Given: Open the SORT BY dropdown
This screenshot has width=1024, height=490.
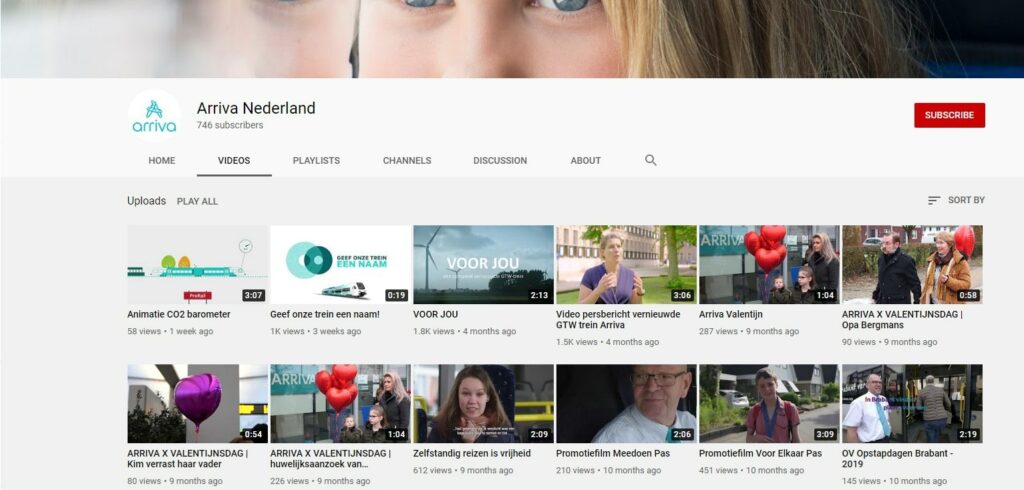Looking at the screenshot, I should click(956, 201).
